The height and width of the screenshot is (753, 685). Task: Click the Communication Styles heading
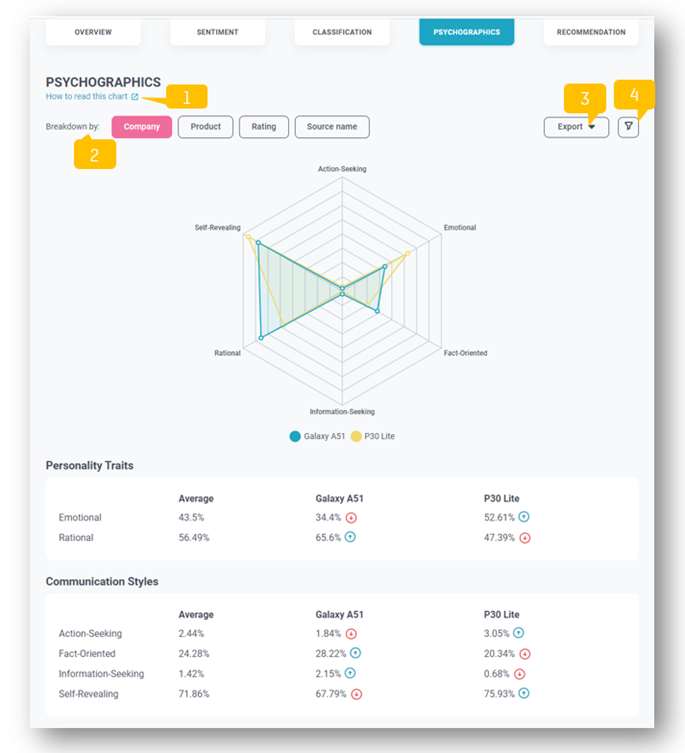point(102,582)
